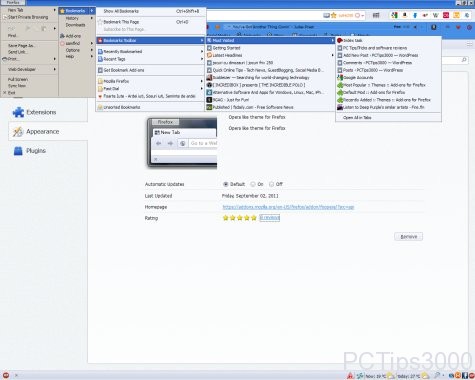Open the Extensions section puzzle icon
475x380 pixels.
click(x=18, y=112)
